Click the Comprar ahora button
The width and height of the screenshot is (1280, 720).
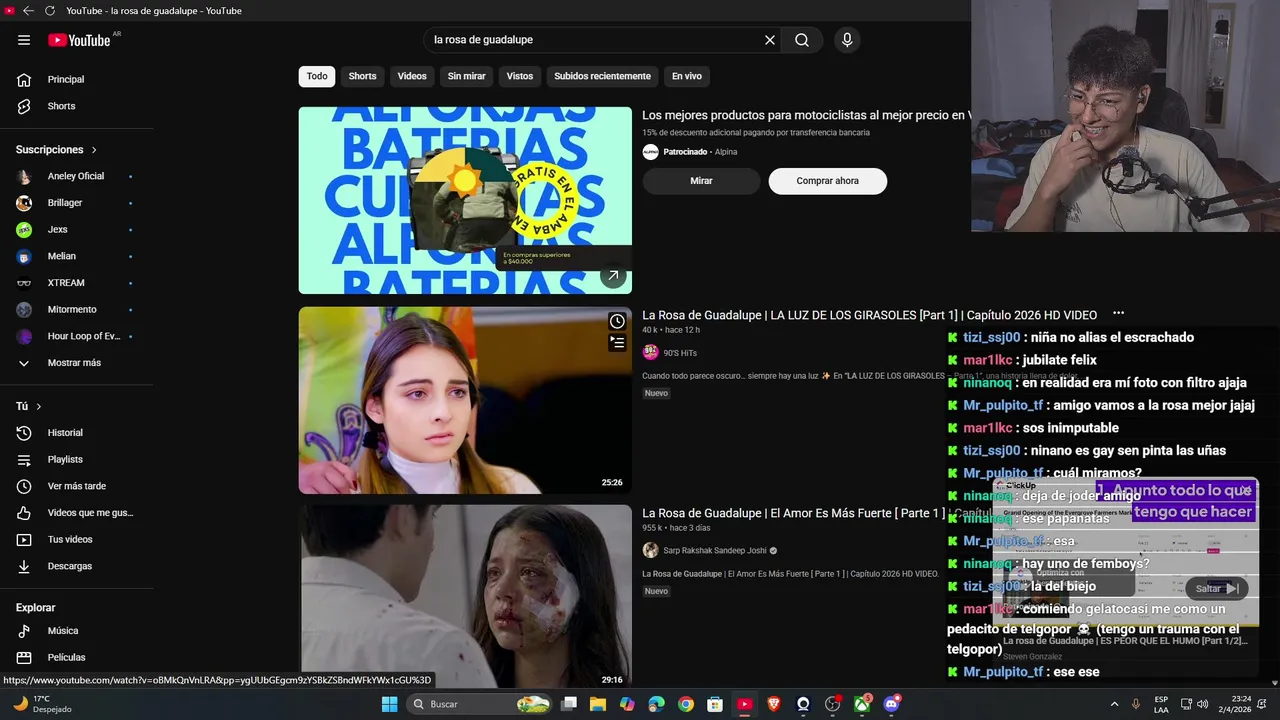coord(827,181)
